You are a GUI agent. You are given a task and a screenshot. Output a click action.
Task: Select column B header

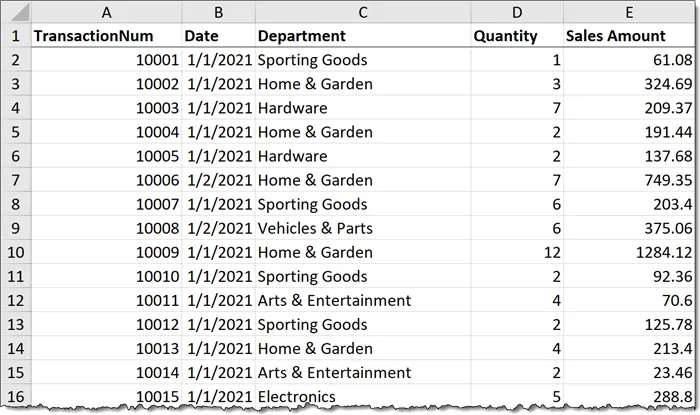218,12
